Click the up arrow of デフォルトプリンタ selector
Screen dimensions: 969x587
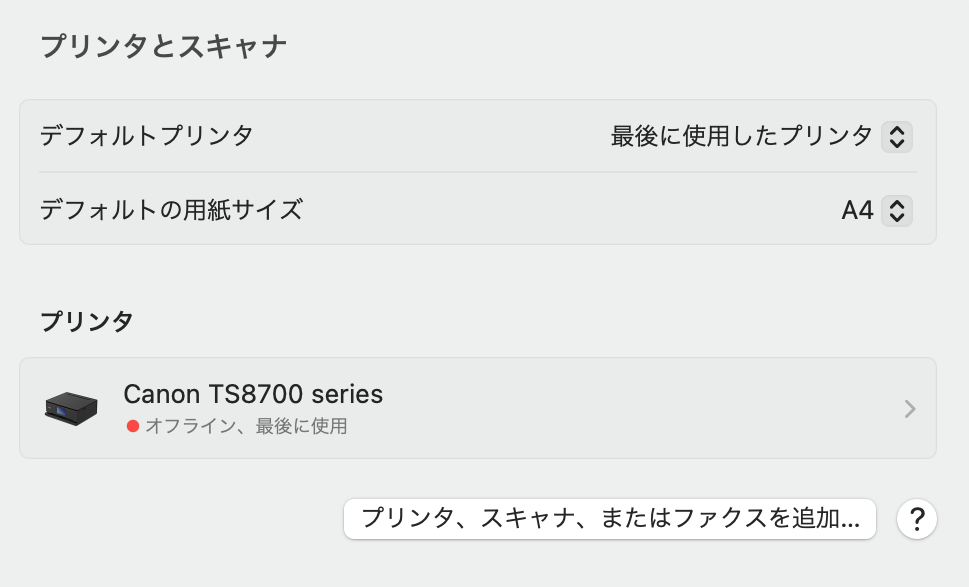[897, 130]
